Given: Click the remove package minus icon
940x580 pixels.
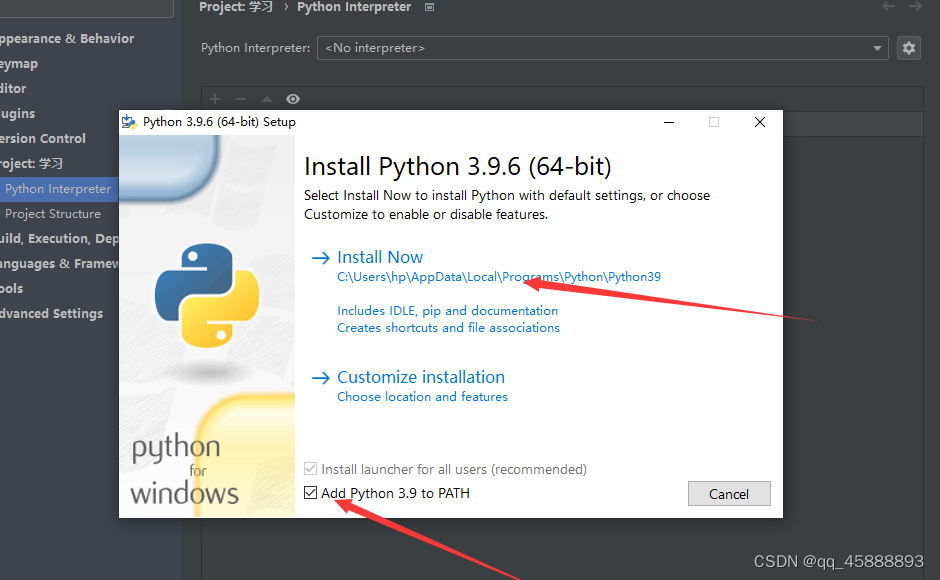Looking at the screenshot, I should coord(241,99).
